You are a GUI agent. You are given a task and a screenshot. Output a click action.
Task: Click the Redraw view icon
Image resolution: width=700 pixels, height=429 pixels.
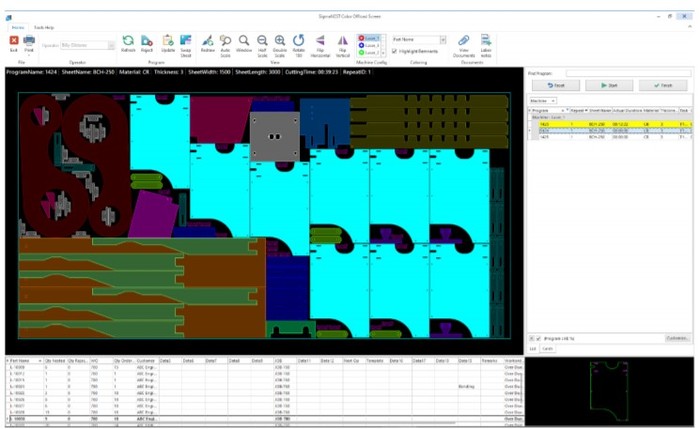[x=208, y=41]
